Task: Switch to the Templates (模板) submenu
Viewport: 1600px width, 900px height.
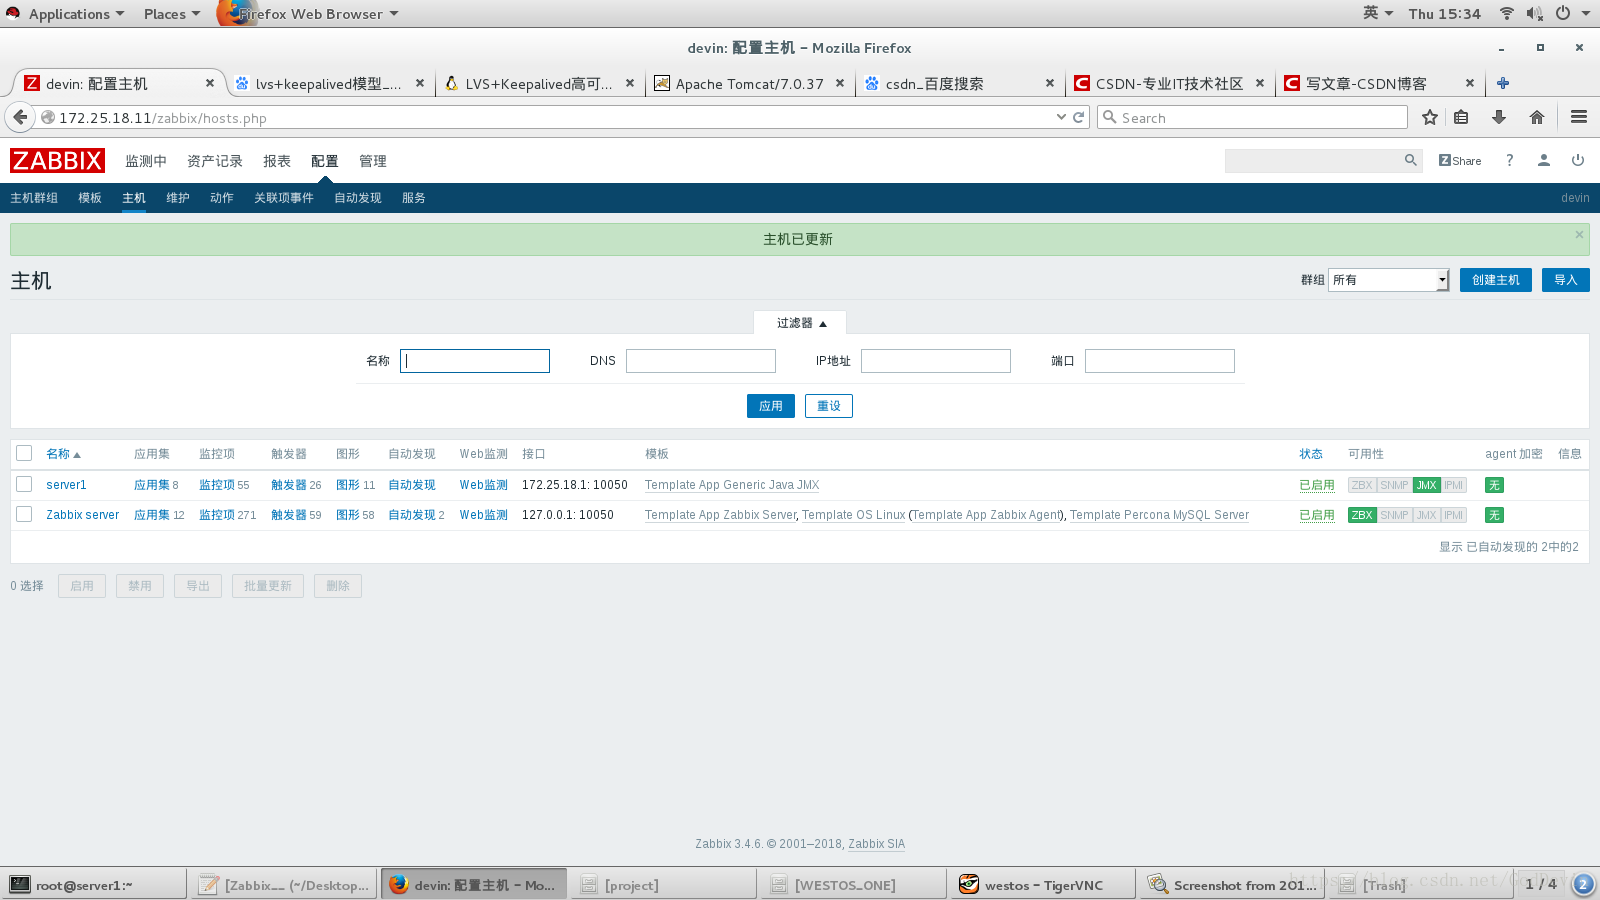Action: [90, 198]
